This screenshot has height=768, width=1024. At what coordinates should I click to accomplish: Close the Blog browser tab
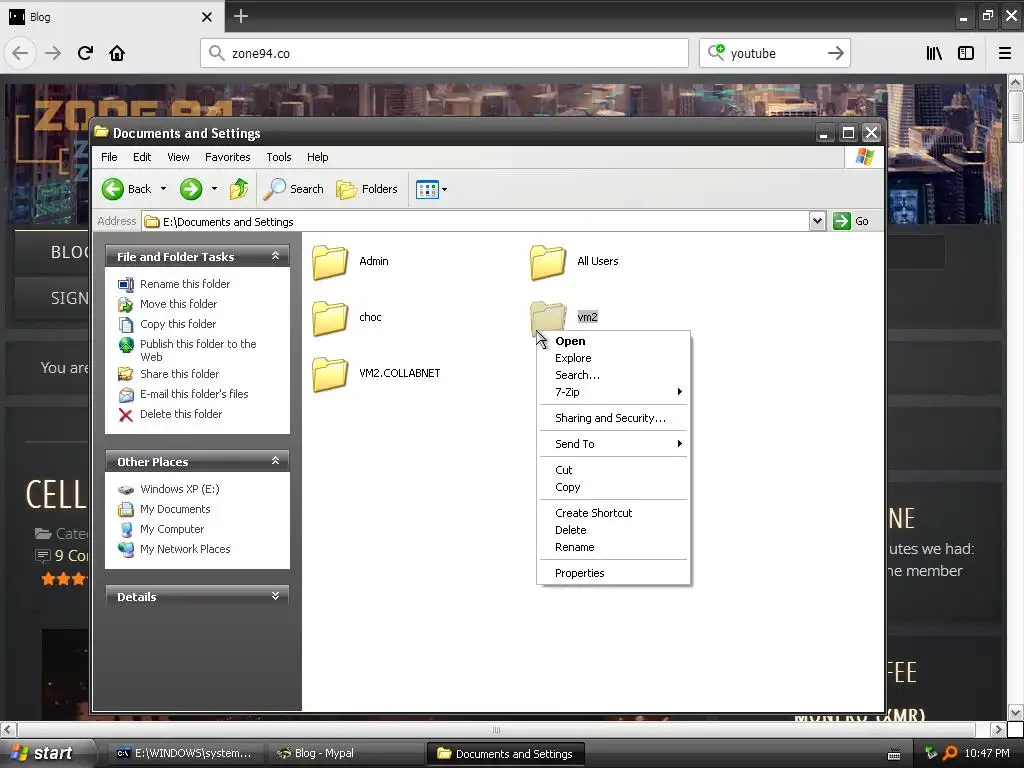point(207,17)
